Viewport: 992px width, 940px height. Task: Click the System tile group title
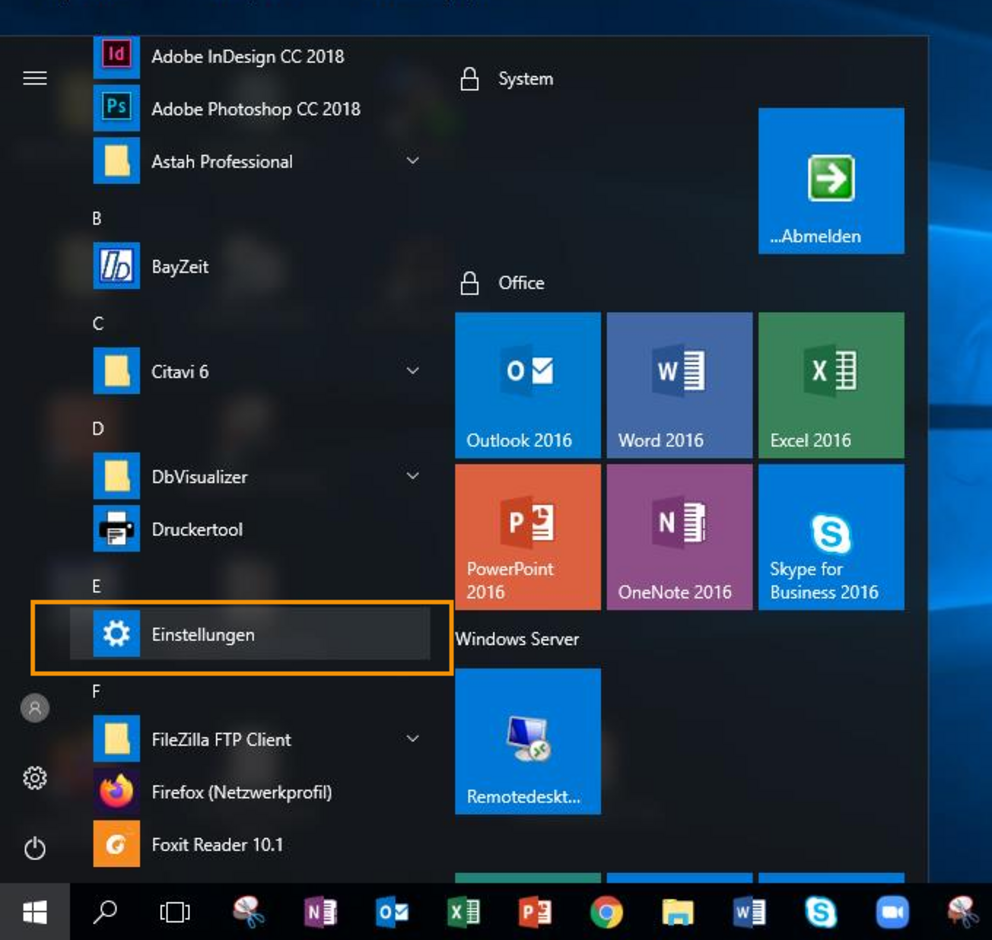pyautogui.click(x=525, y=79)
